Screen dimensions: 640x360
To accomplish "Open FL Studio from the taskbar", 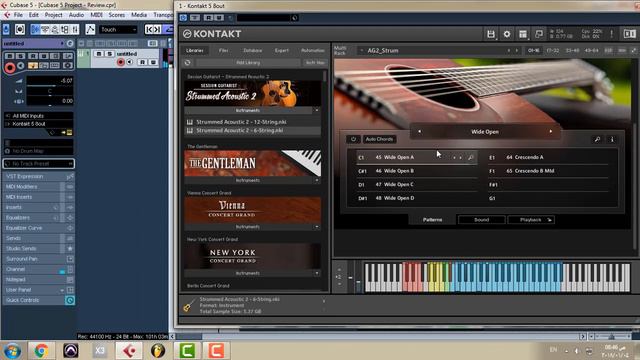I will click(x=158, y=351).
